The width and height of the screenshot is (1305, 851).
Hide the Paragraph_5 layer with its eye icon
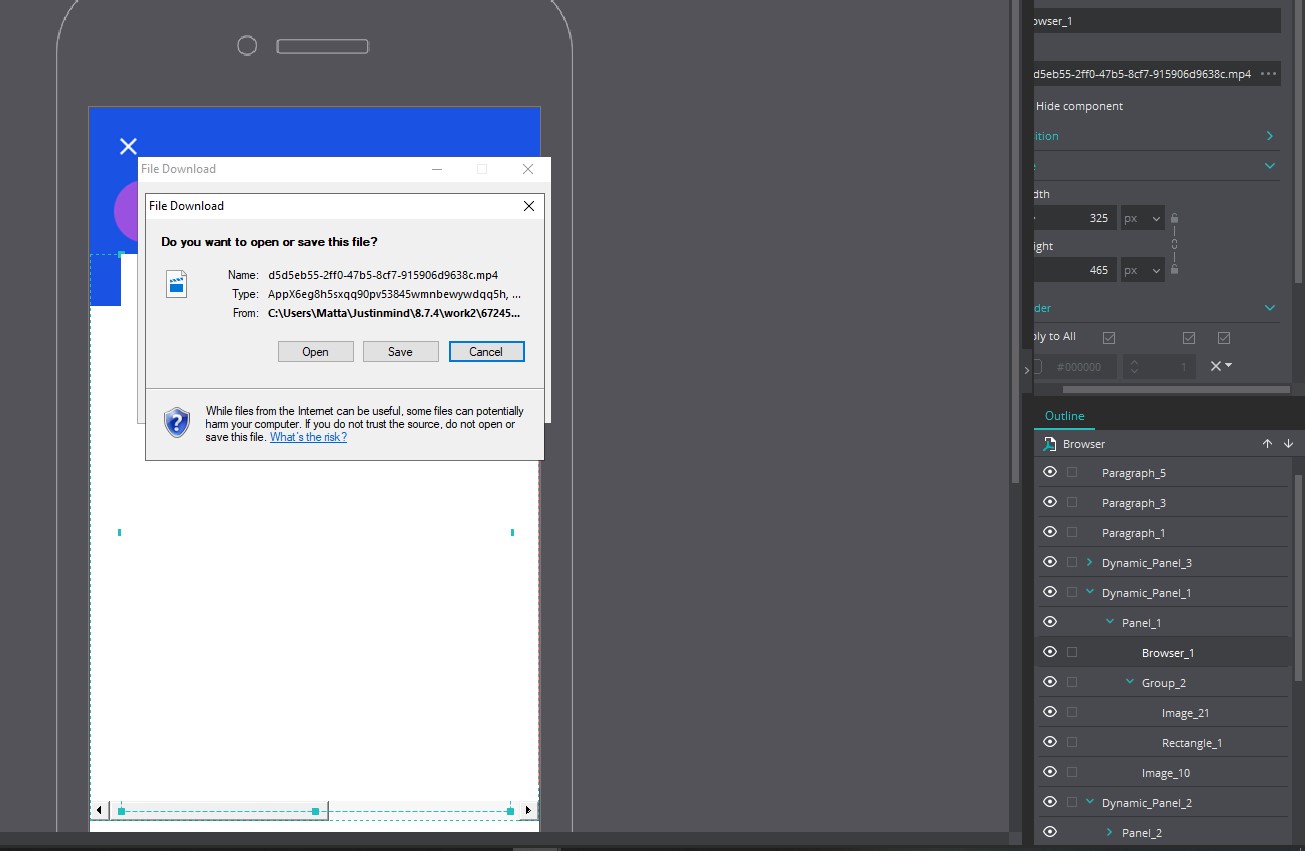[1050, 472]
